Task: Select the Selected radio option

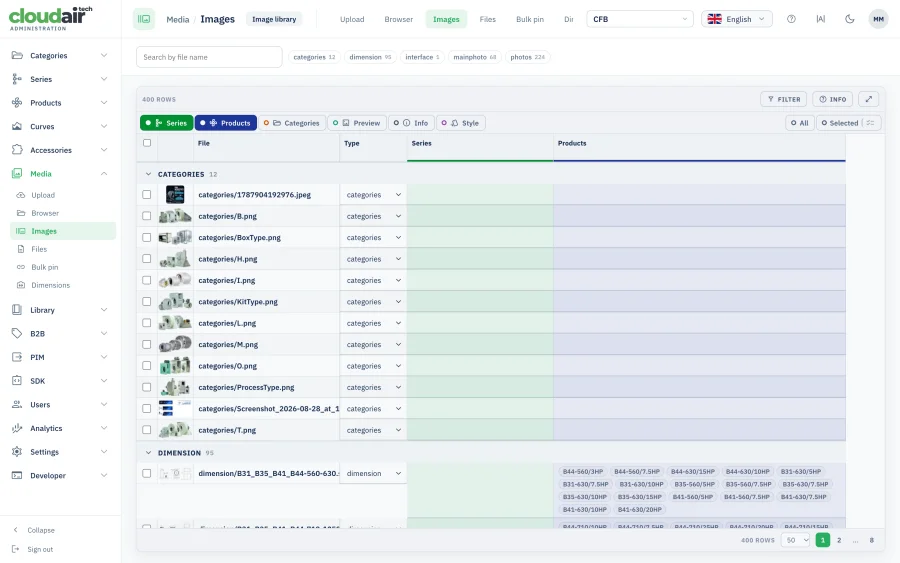Action: (x=839, y=123)
